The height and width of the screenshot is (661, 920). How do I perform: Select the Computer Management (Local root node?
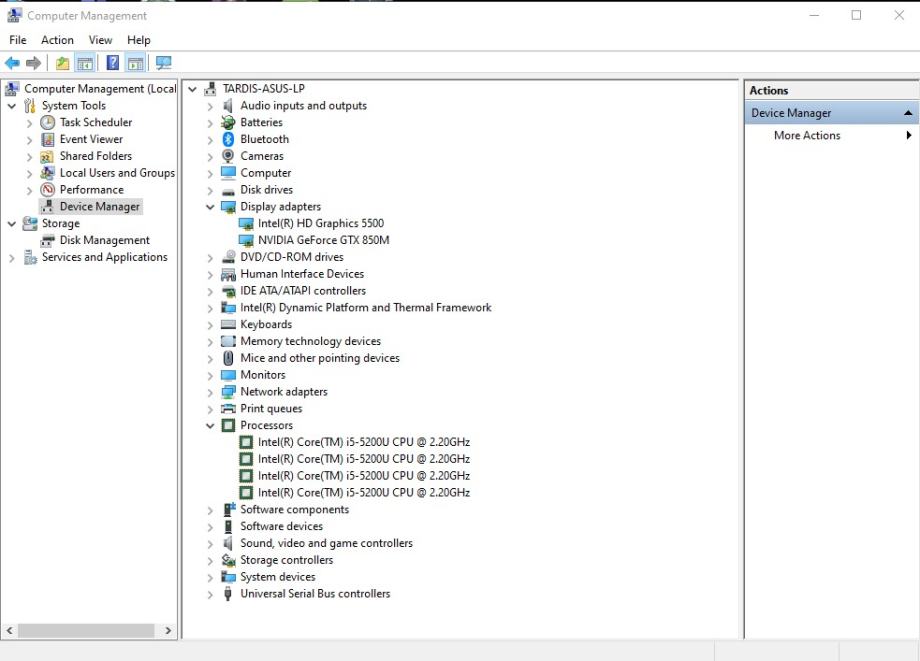tap(100, 89)
